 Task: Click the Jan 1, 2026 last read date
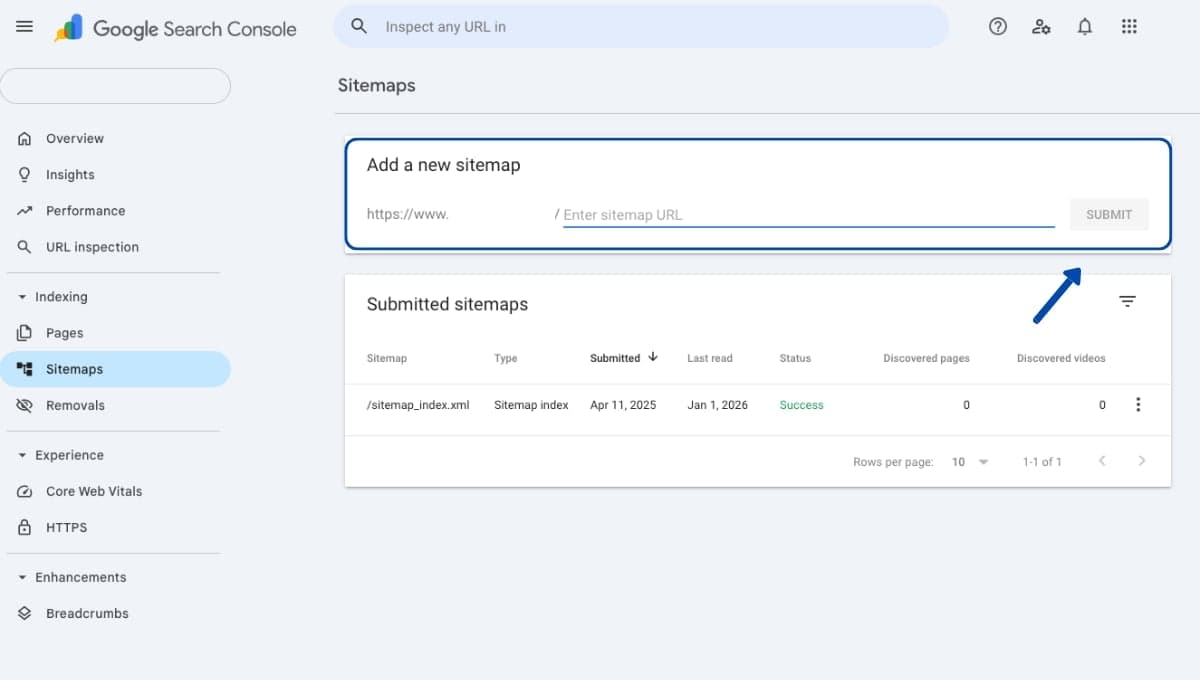pos(717,405)
